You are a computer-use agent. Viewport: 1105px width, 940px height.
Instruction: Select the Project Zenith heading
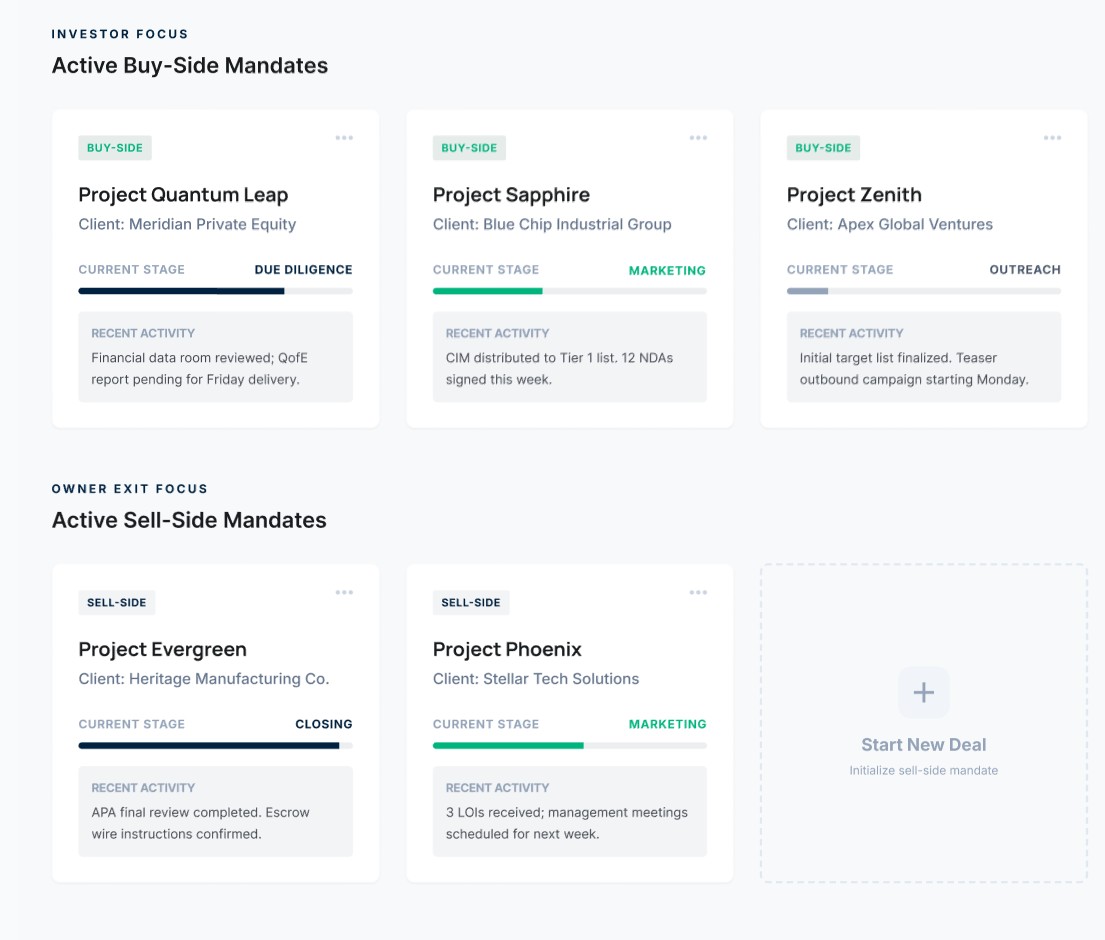[854, 195]
